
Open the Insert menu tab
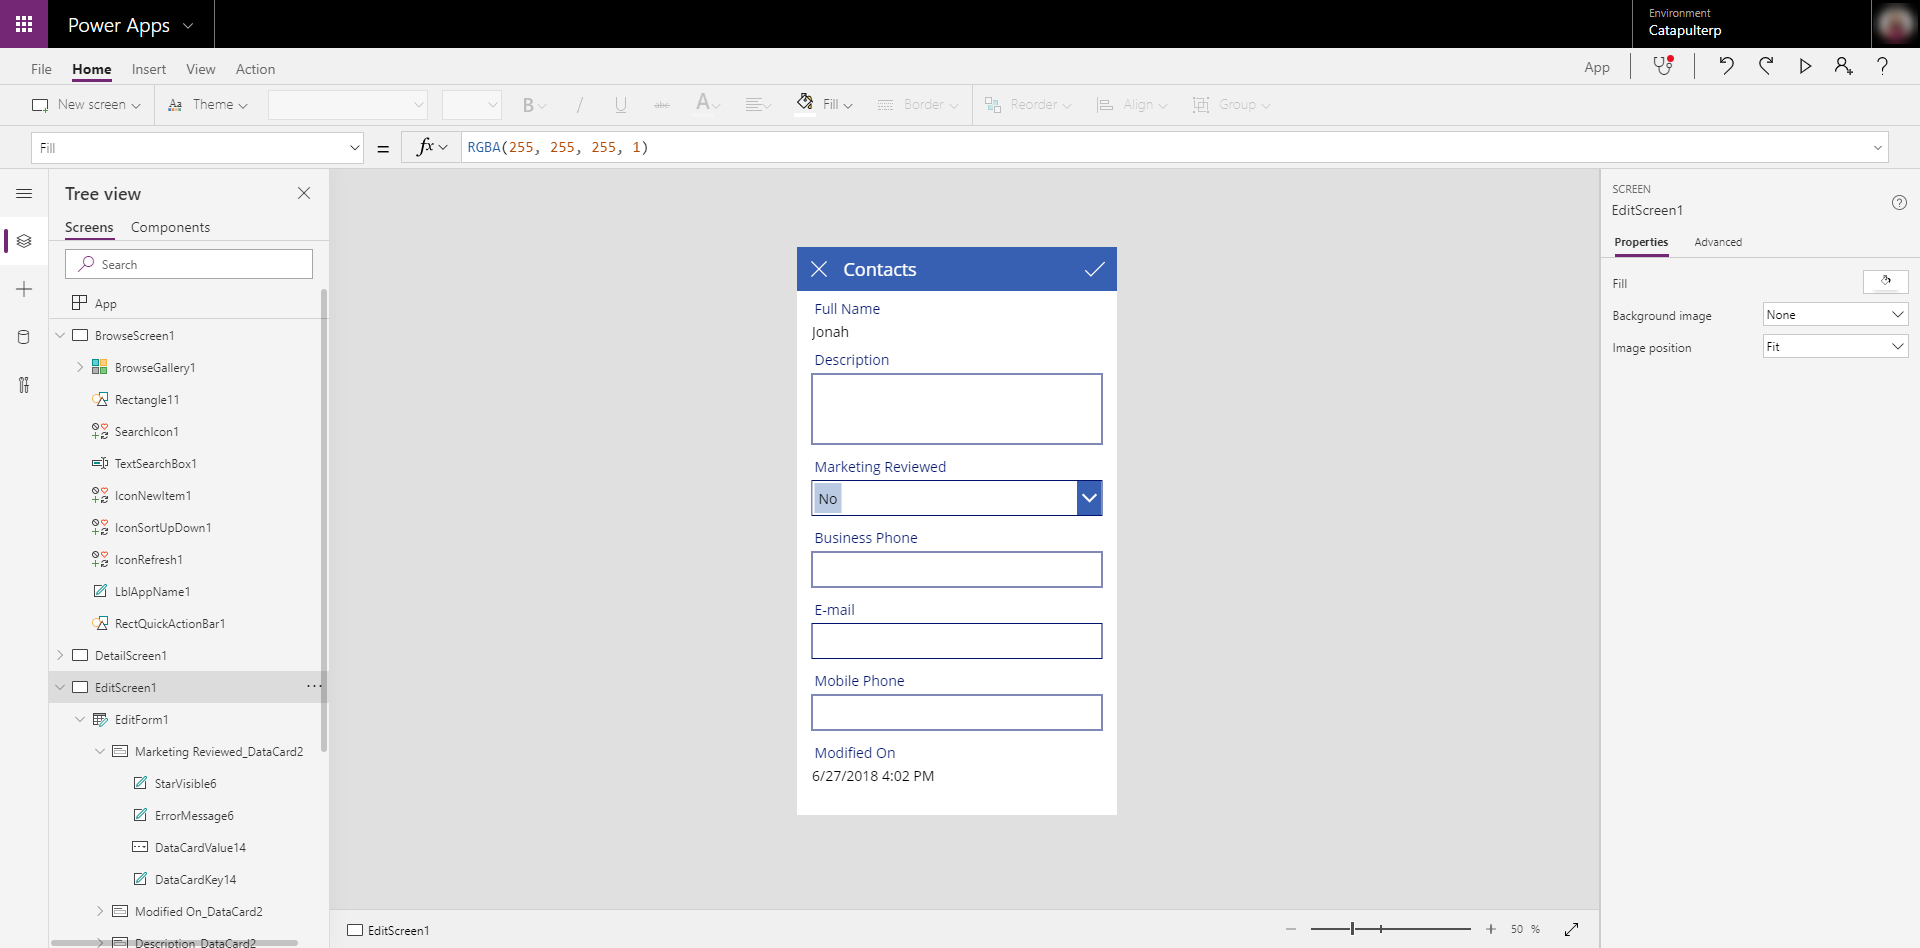tap(149, 69)
